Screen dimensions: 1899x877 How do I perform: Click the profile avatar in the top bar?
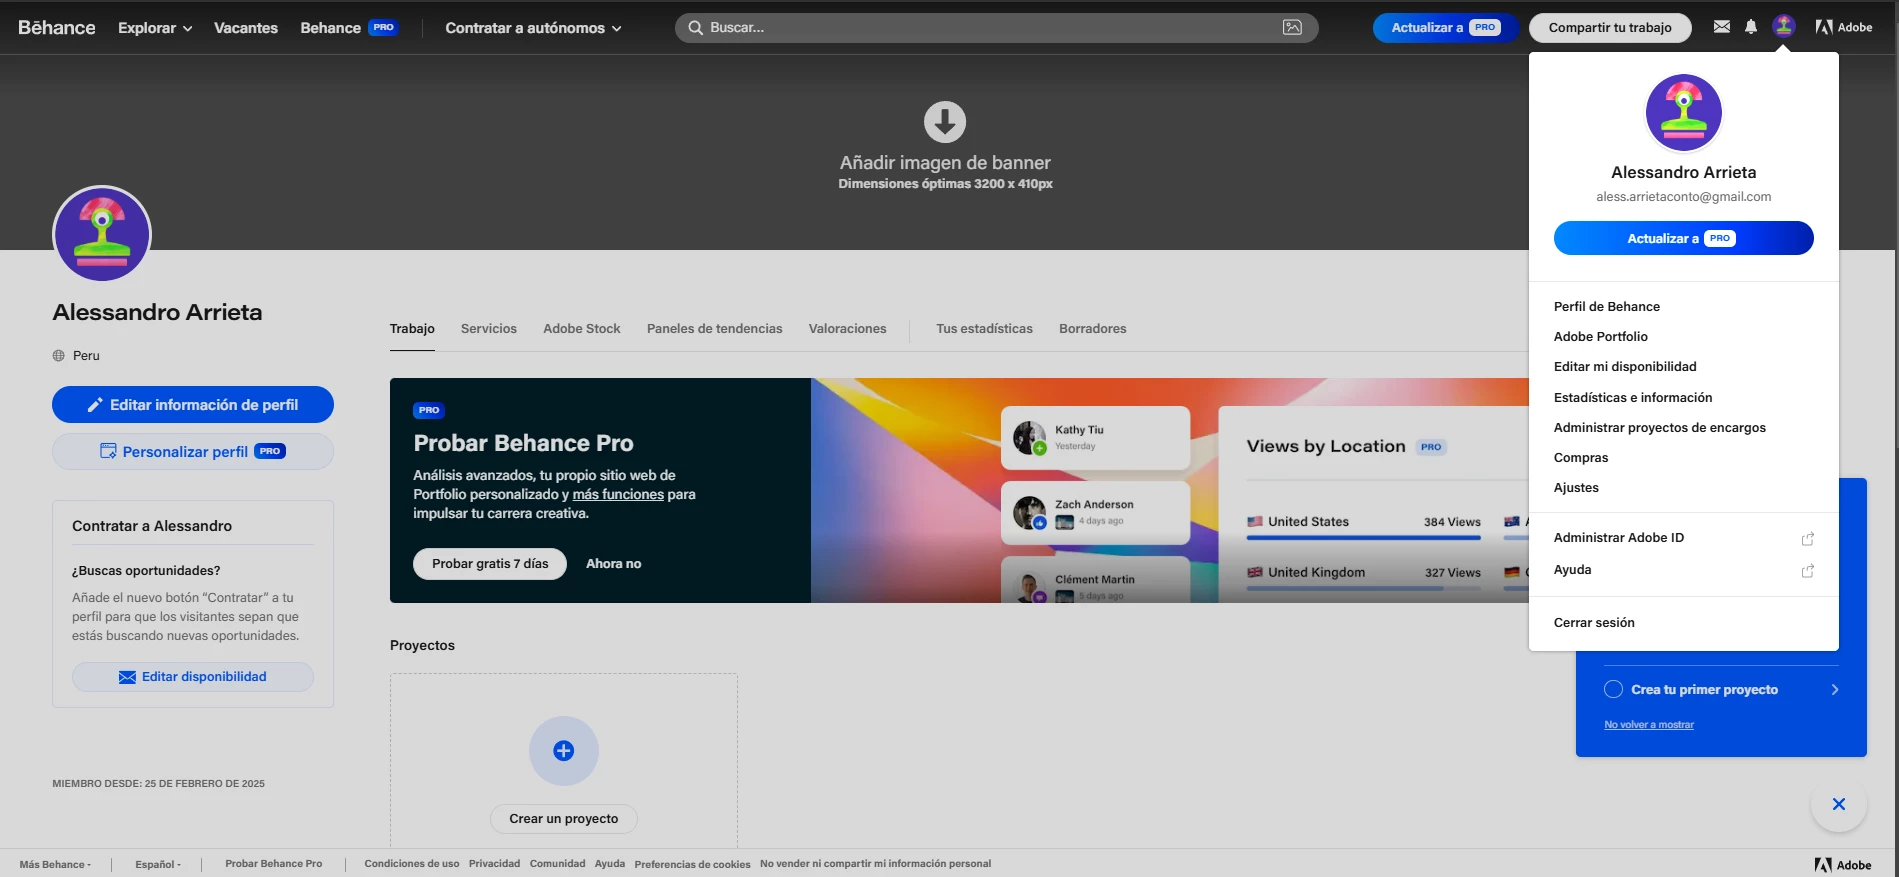(1783, 27)
